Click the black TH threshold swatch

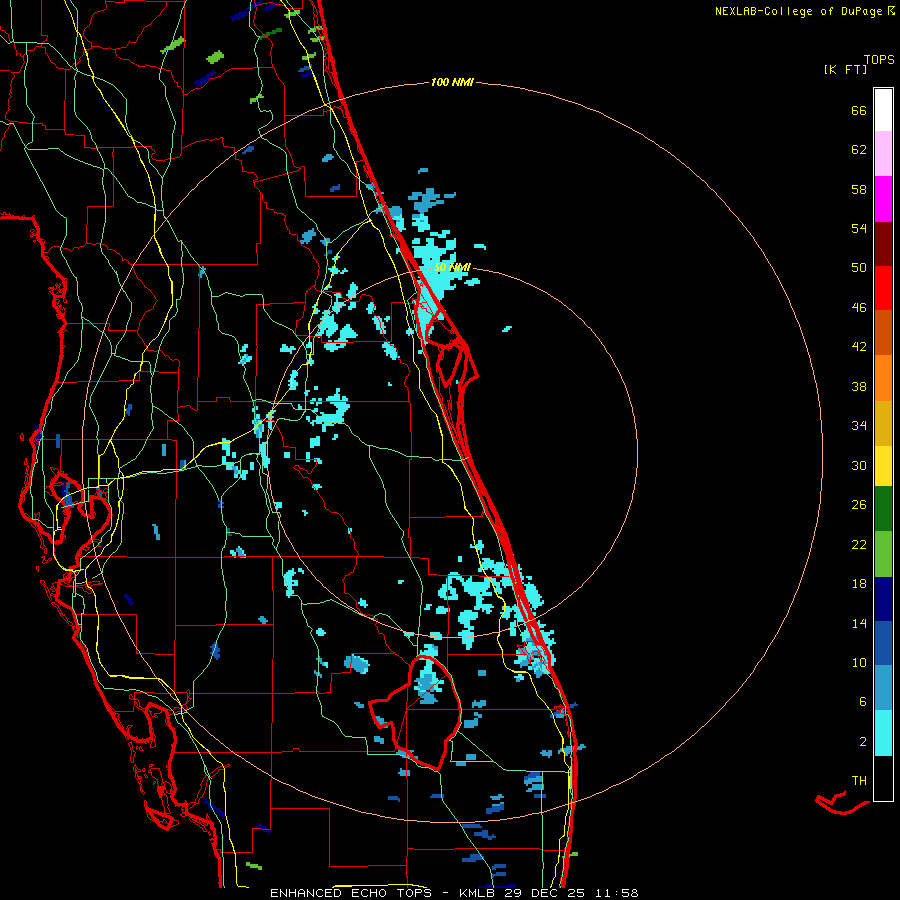(x=883, y=778)
